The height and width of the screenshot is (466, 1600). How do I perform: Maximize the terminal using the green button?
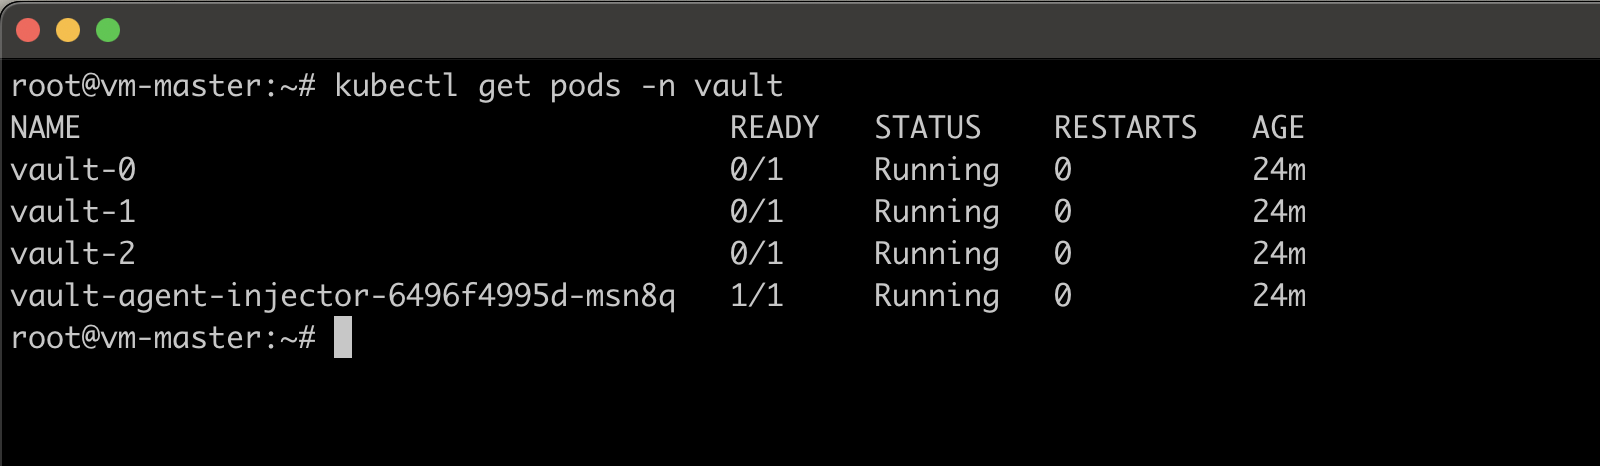pyautogui.click(x=108, y=31)
